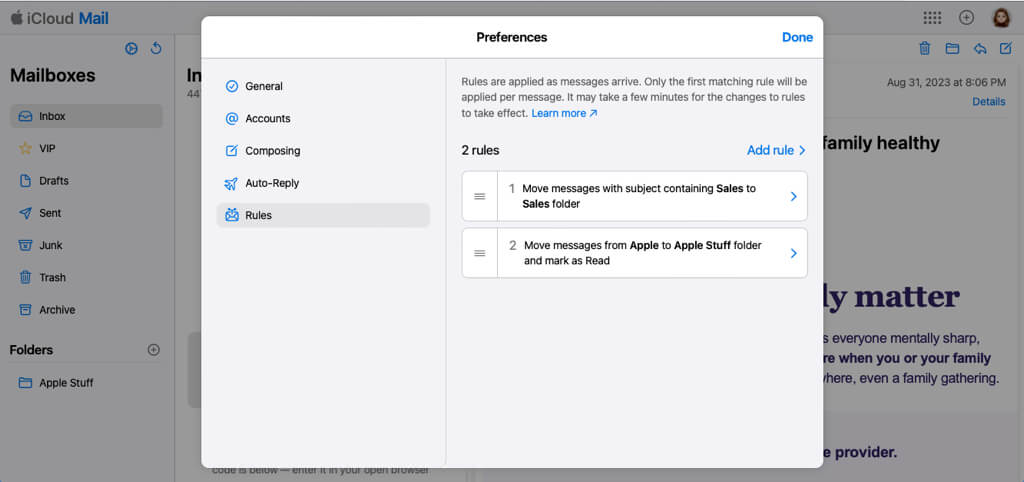
Task: Click the trash icon in message toolbar
Action: (925, 48)
